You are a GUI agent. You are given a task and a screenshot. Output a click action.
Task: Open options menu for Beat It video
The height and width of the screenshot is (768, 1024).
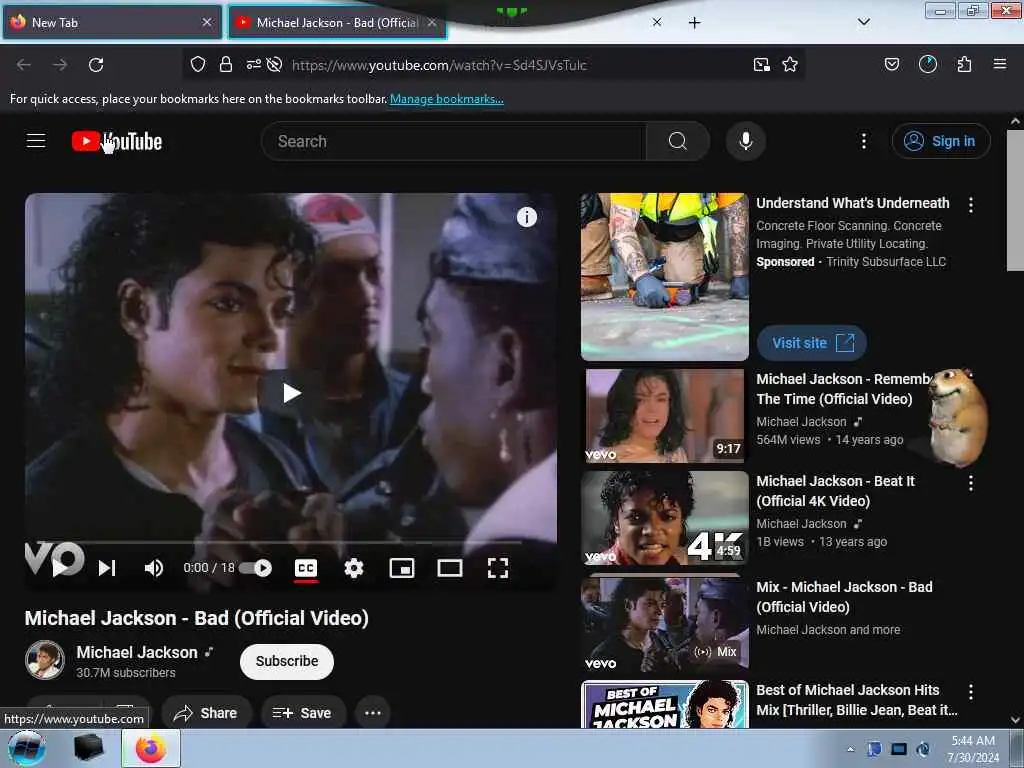971,483
